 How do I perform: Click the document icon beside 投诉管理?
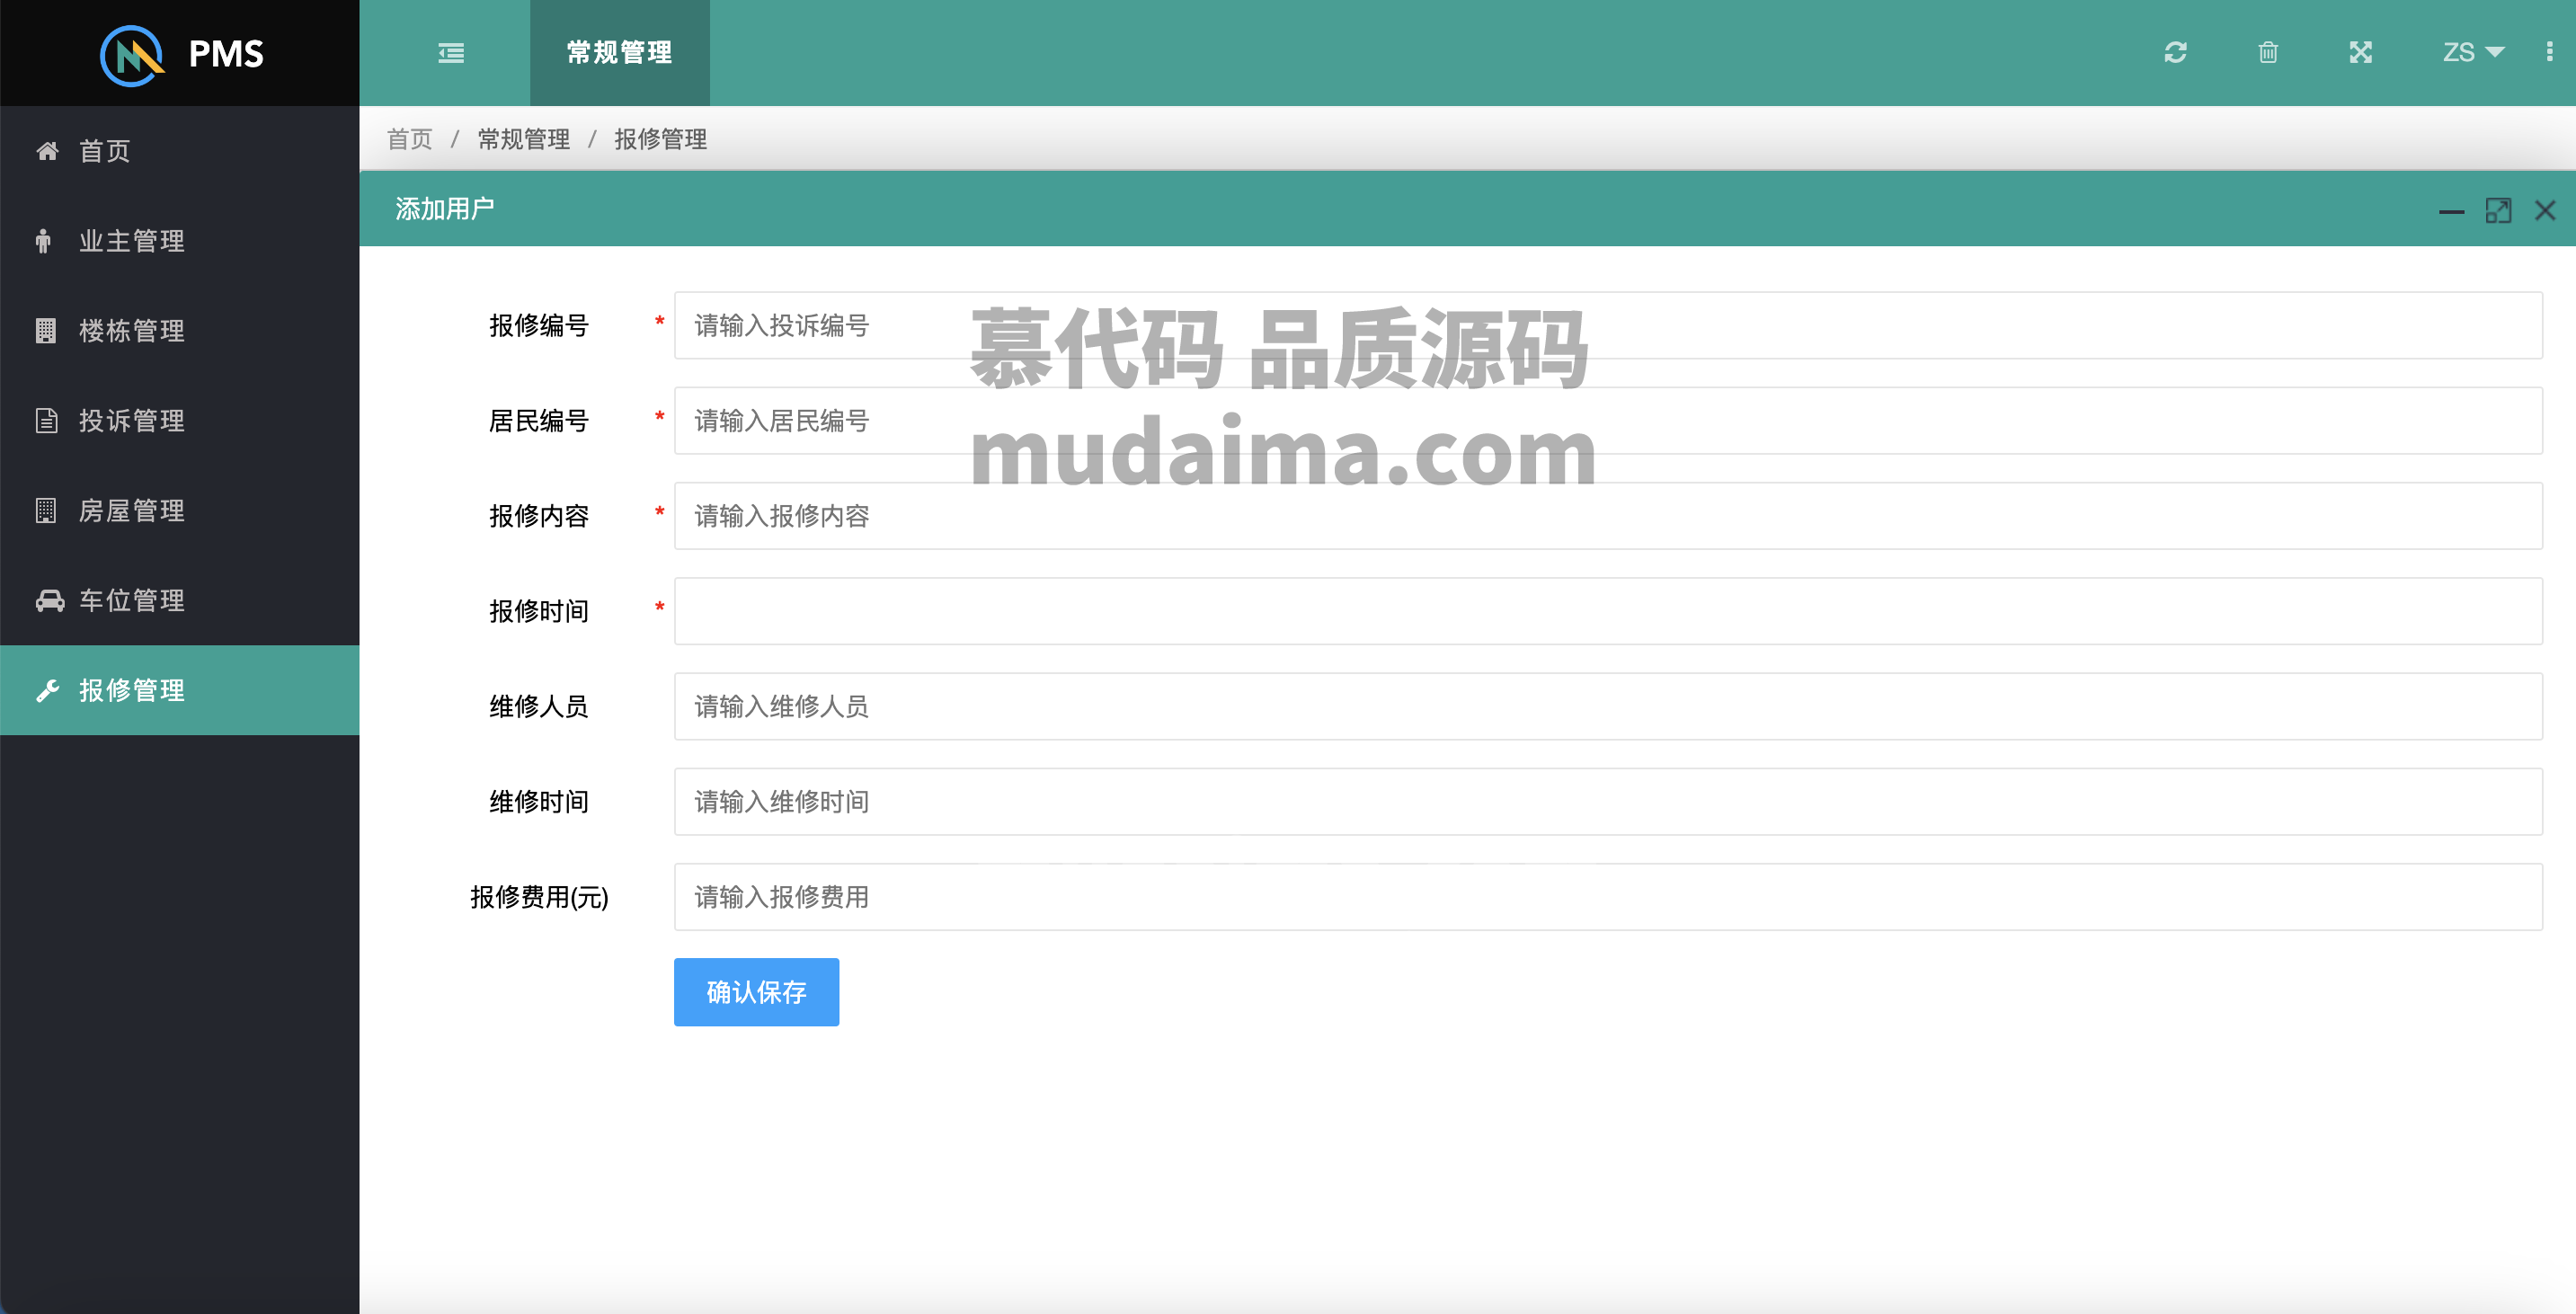46,421
